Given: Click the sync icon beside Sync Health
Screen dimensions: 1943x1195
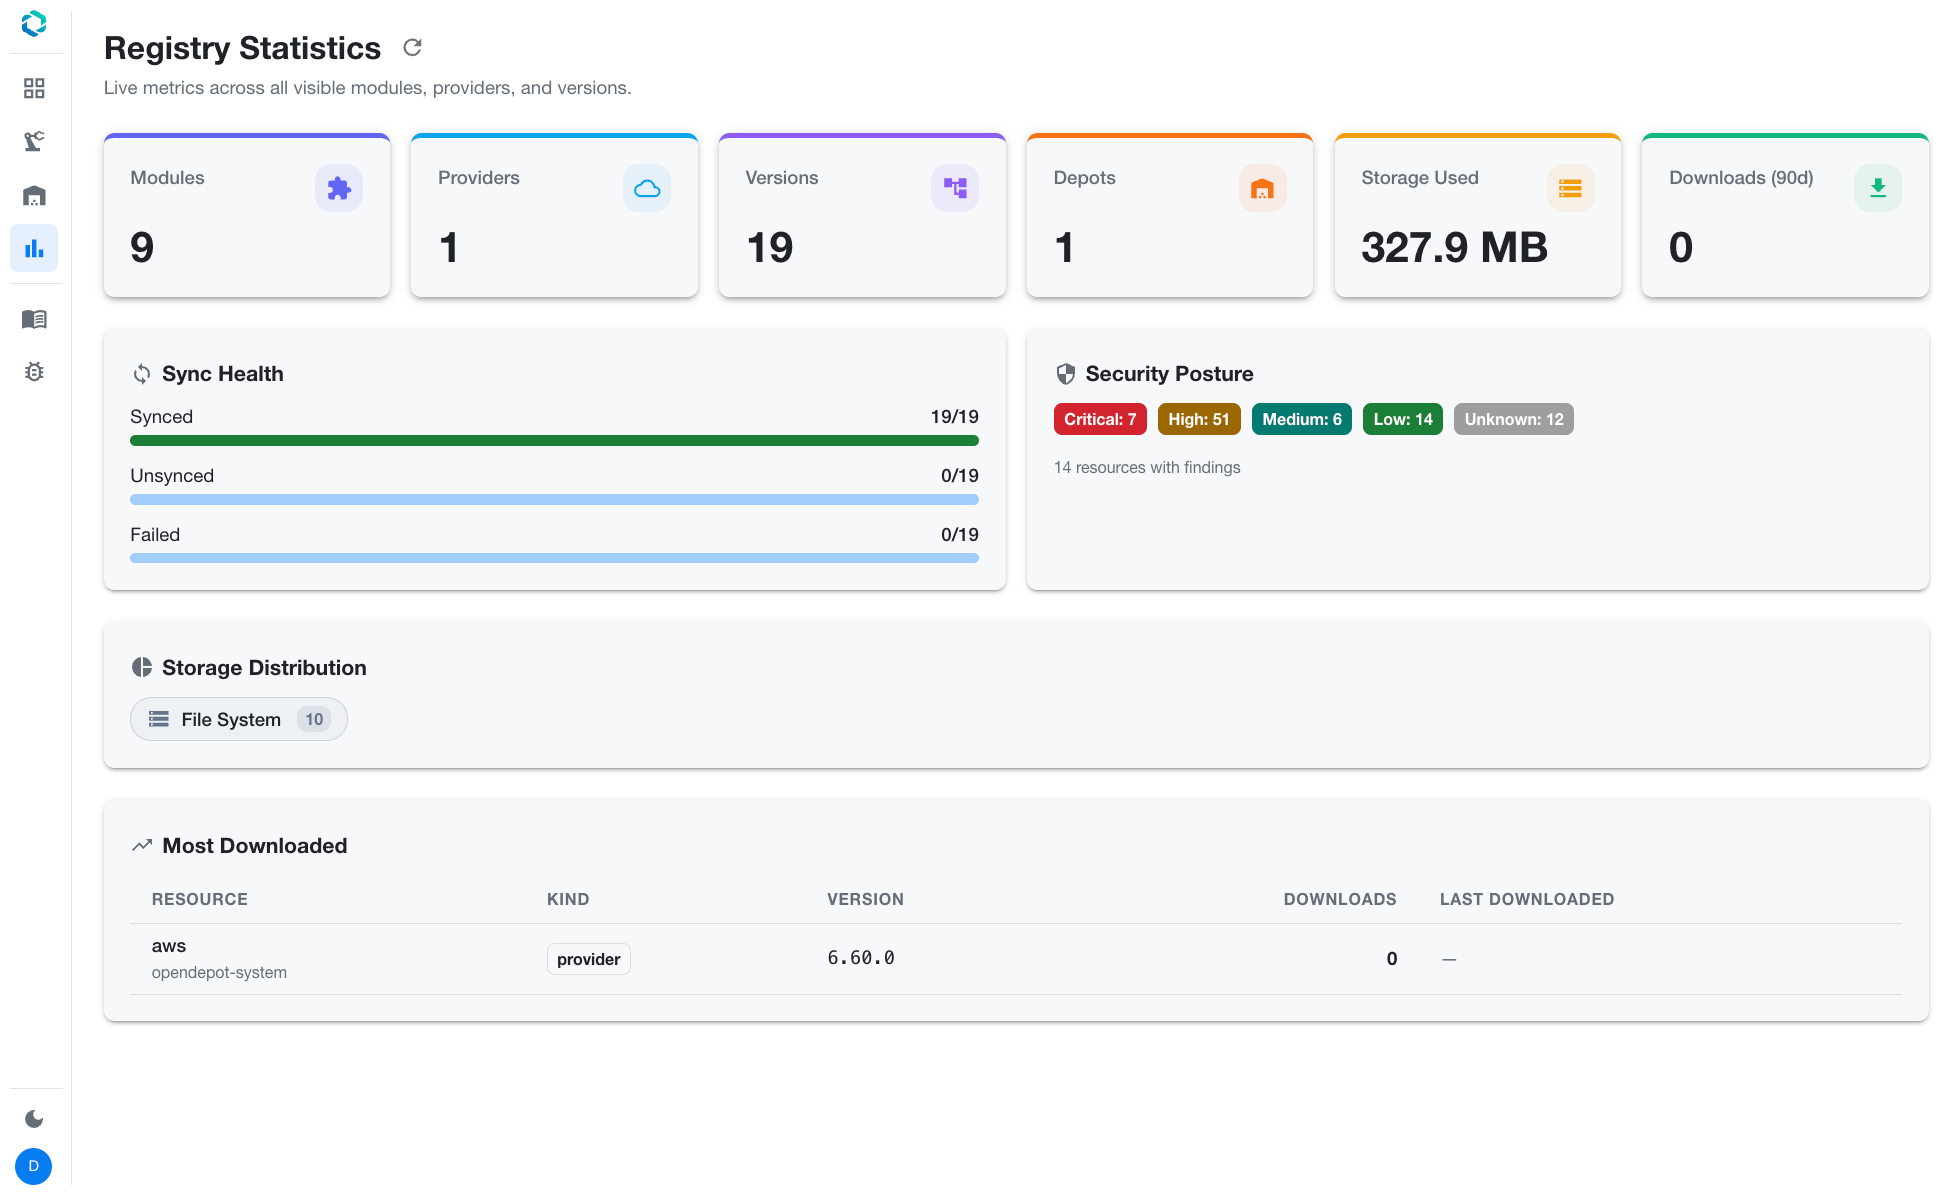Looking at the screenshot, I should [x=142, y=374].
